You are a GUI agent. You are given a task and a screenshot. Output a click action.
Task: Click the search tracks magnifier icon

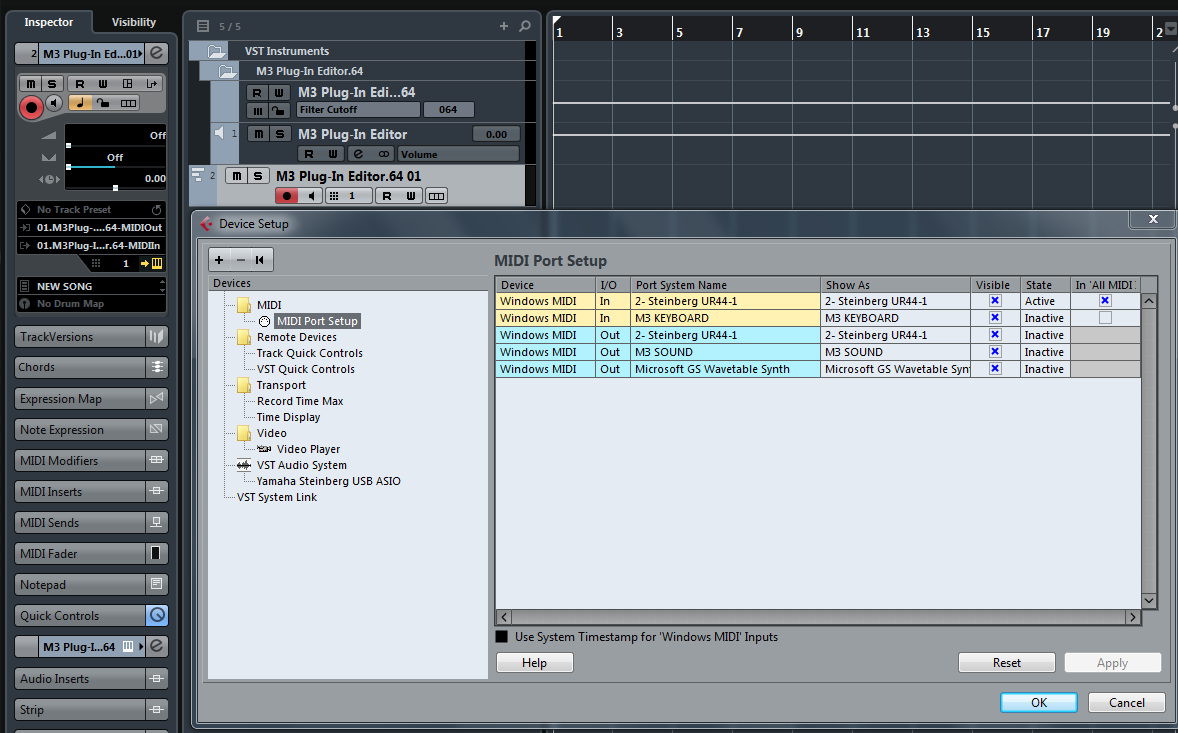click(524, 26)
